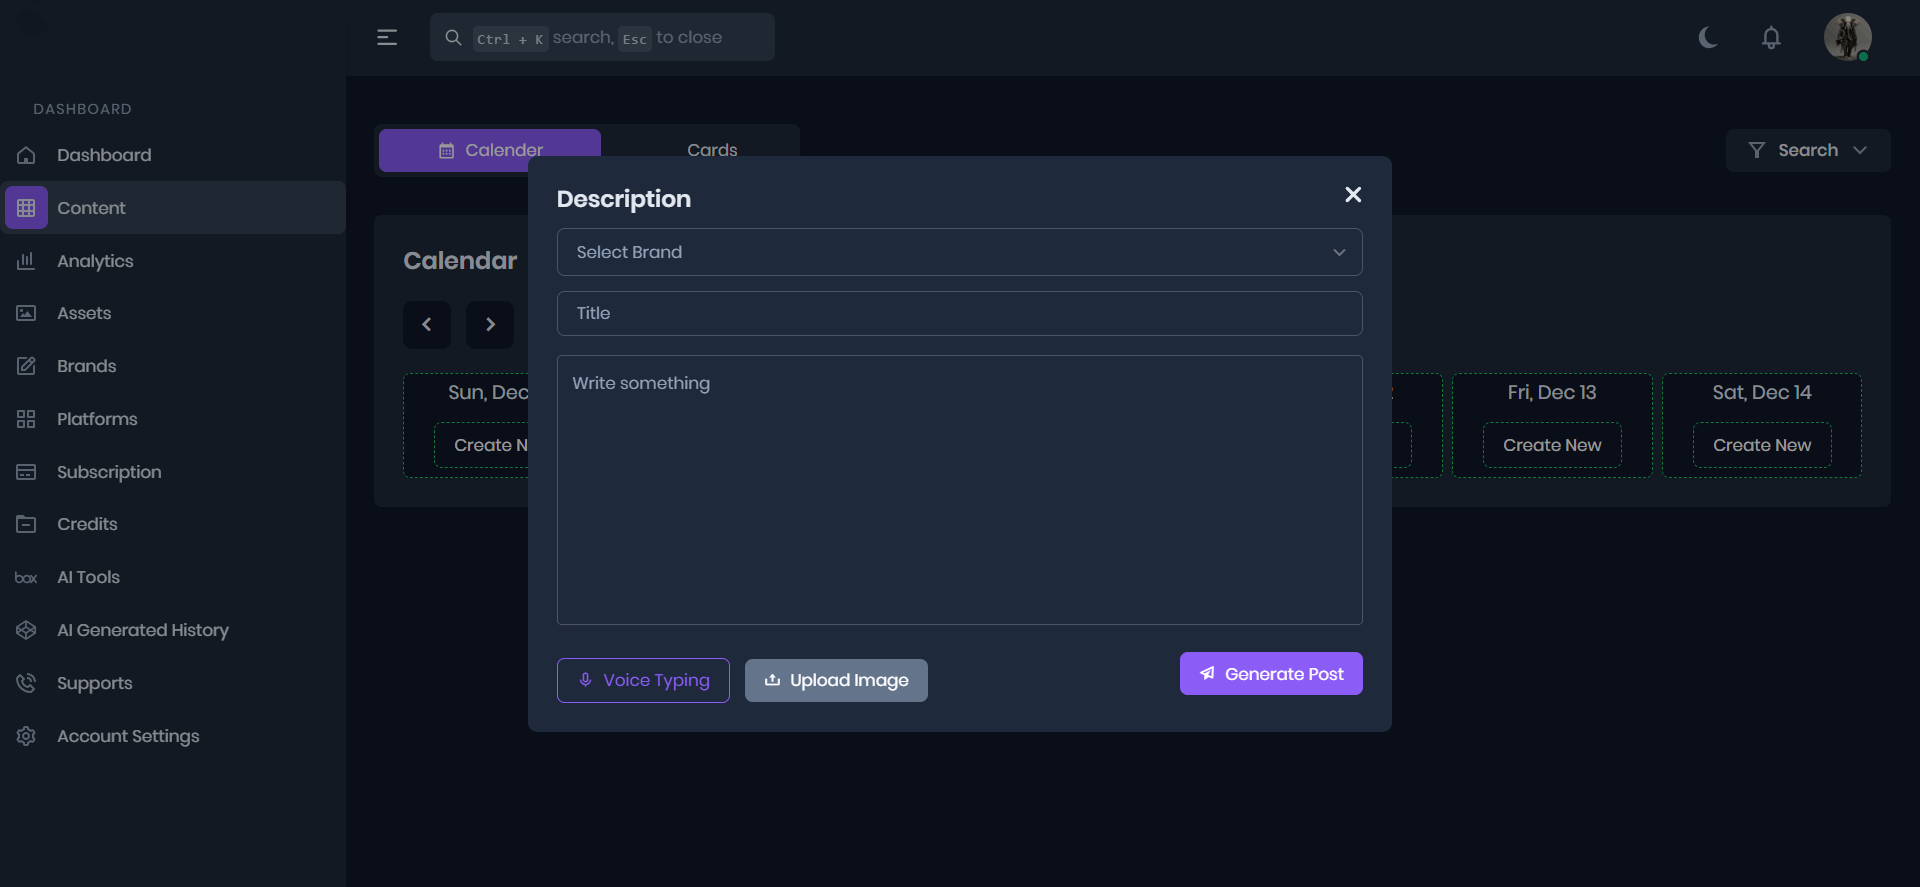Viewport: 1920px width, 887px height.
Task: Create new post for Fri, Dec 13
Action: click(x=1552, y=445)
